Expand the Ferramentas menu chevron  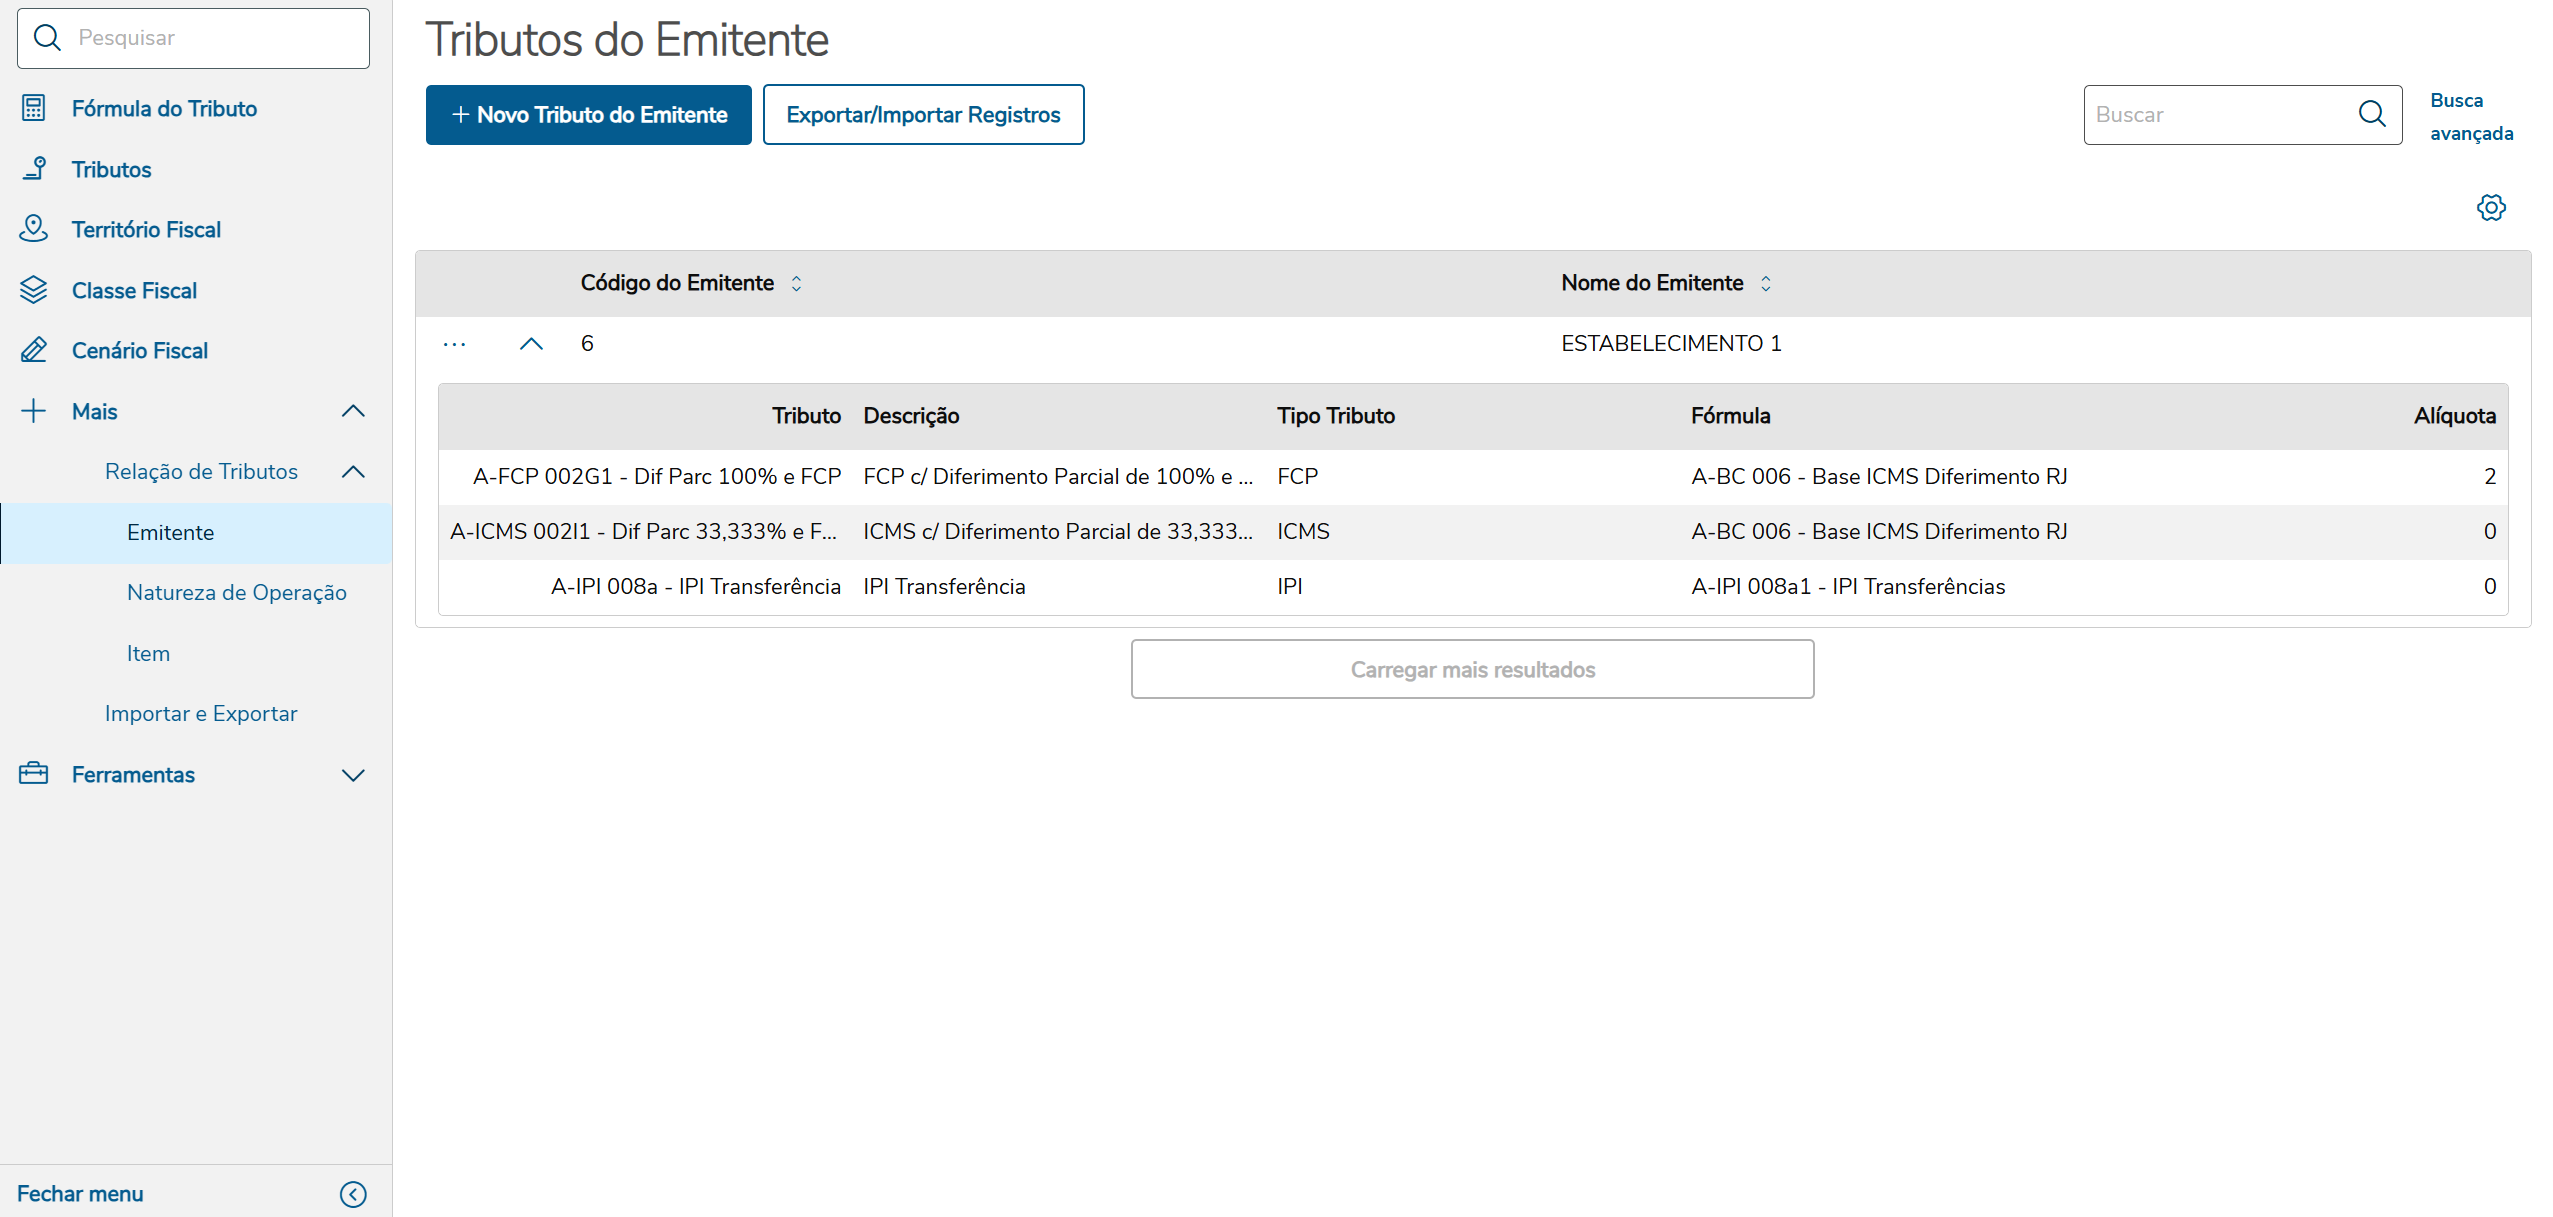click(353, 775)
